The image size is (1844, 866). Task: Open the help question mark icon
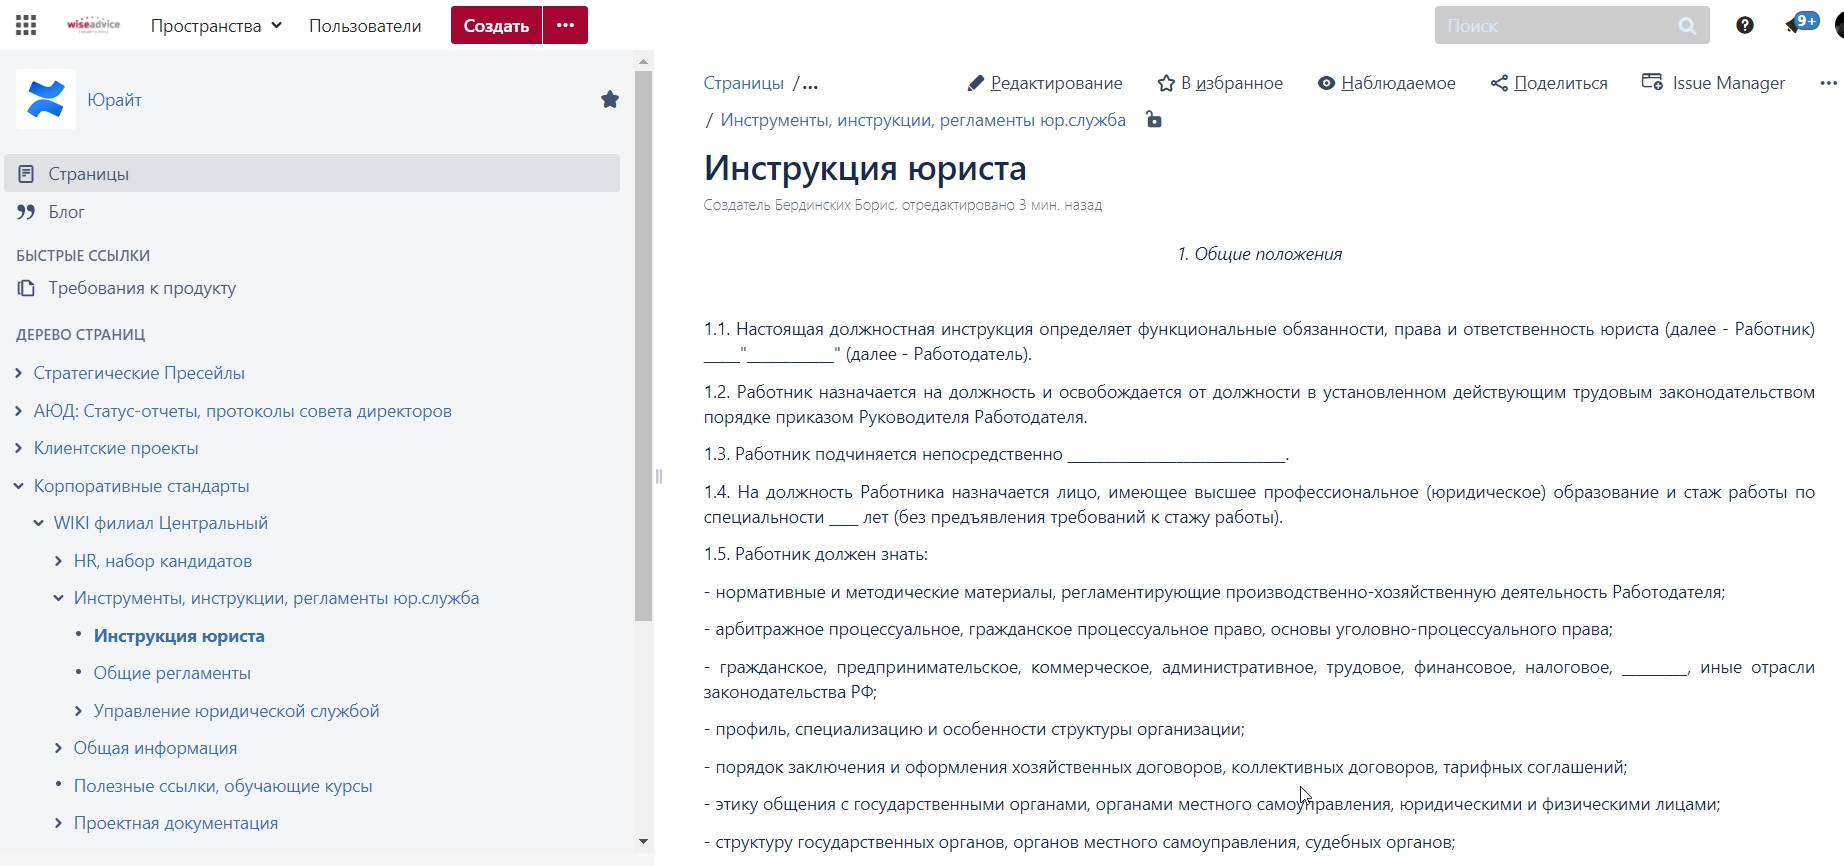(1745, 25)
